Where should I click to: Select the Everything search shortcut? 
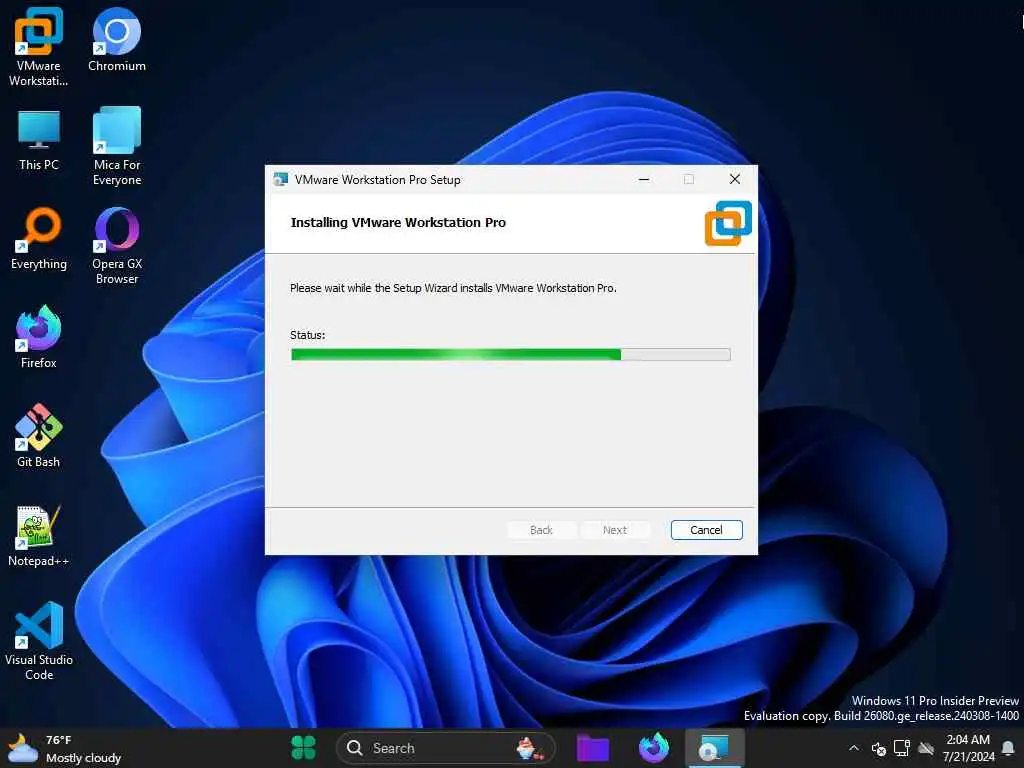click(x=39, y=238)
